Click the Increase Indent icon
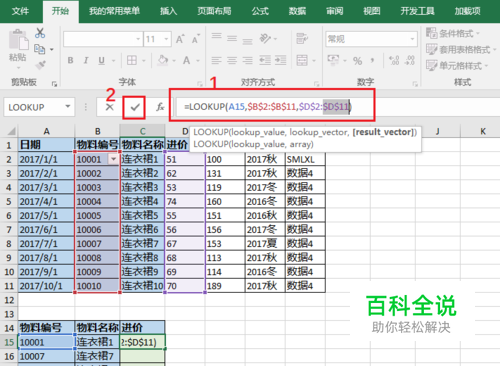Viewport: 500px width, 366px height. 281,60
